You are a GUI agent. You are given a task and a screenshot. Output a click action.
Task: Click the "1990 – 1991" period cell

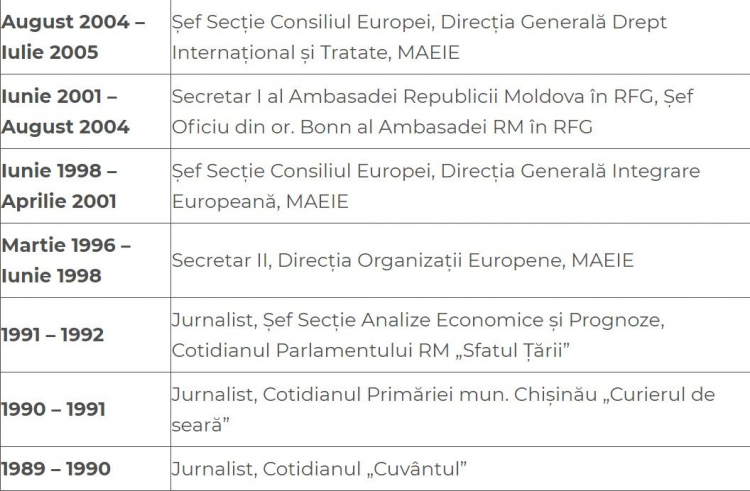(85, 409)
